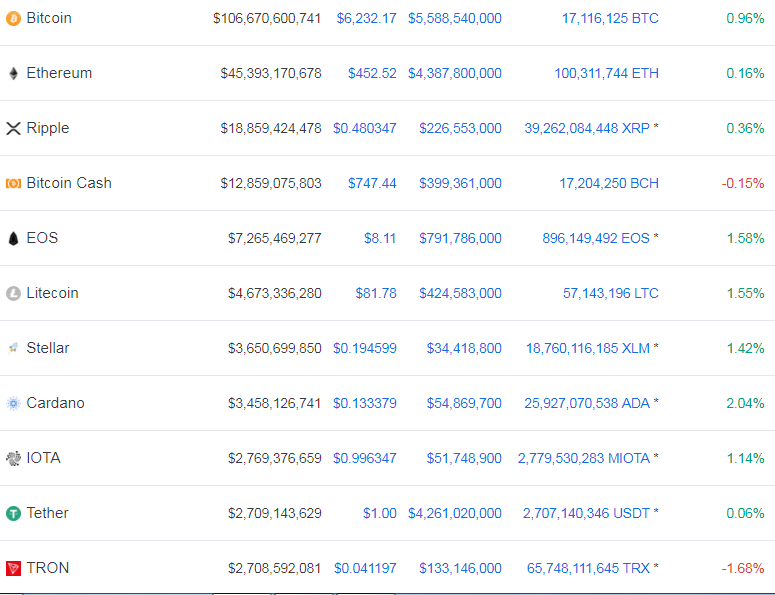Click the Ethereum diamond logo icon
Viewport: 775px width, 595px height.
[x=13, y=74]
